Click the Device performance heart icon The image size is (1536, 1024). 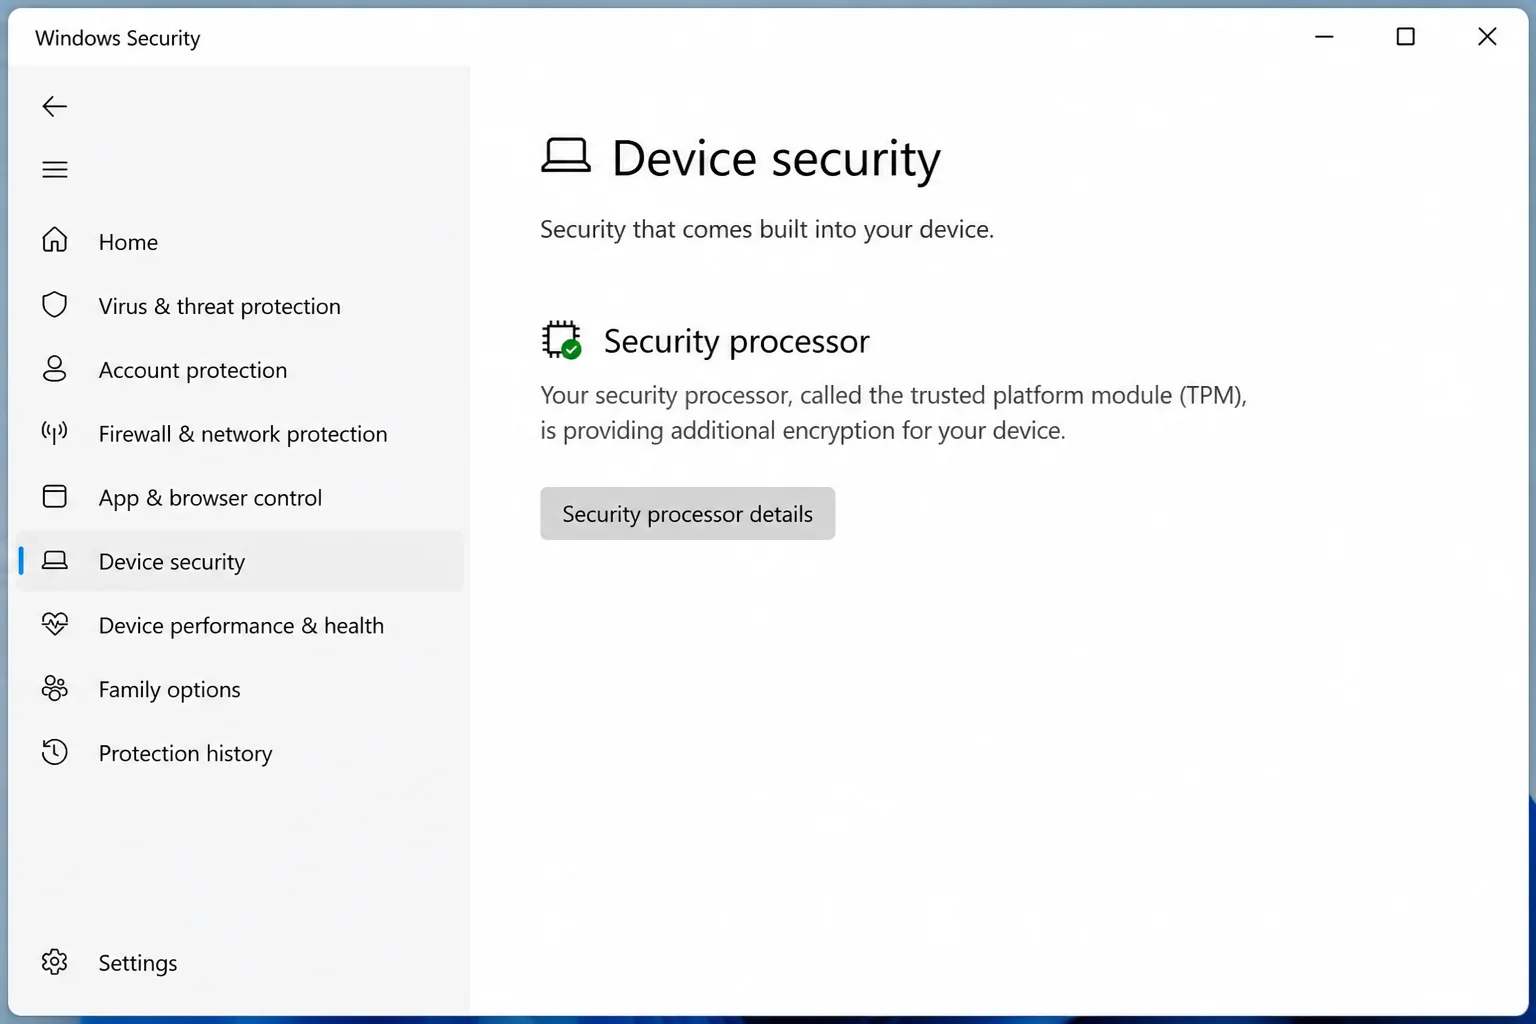55,624
